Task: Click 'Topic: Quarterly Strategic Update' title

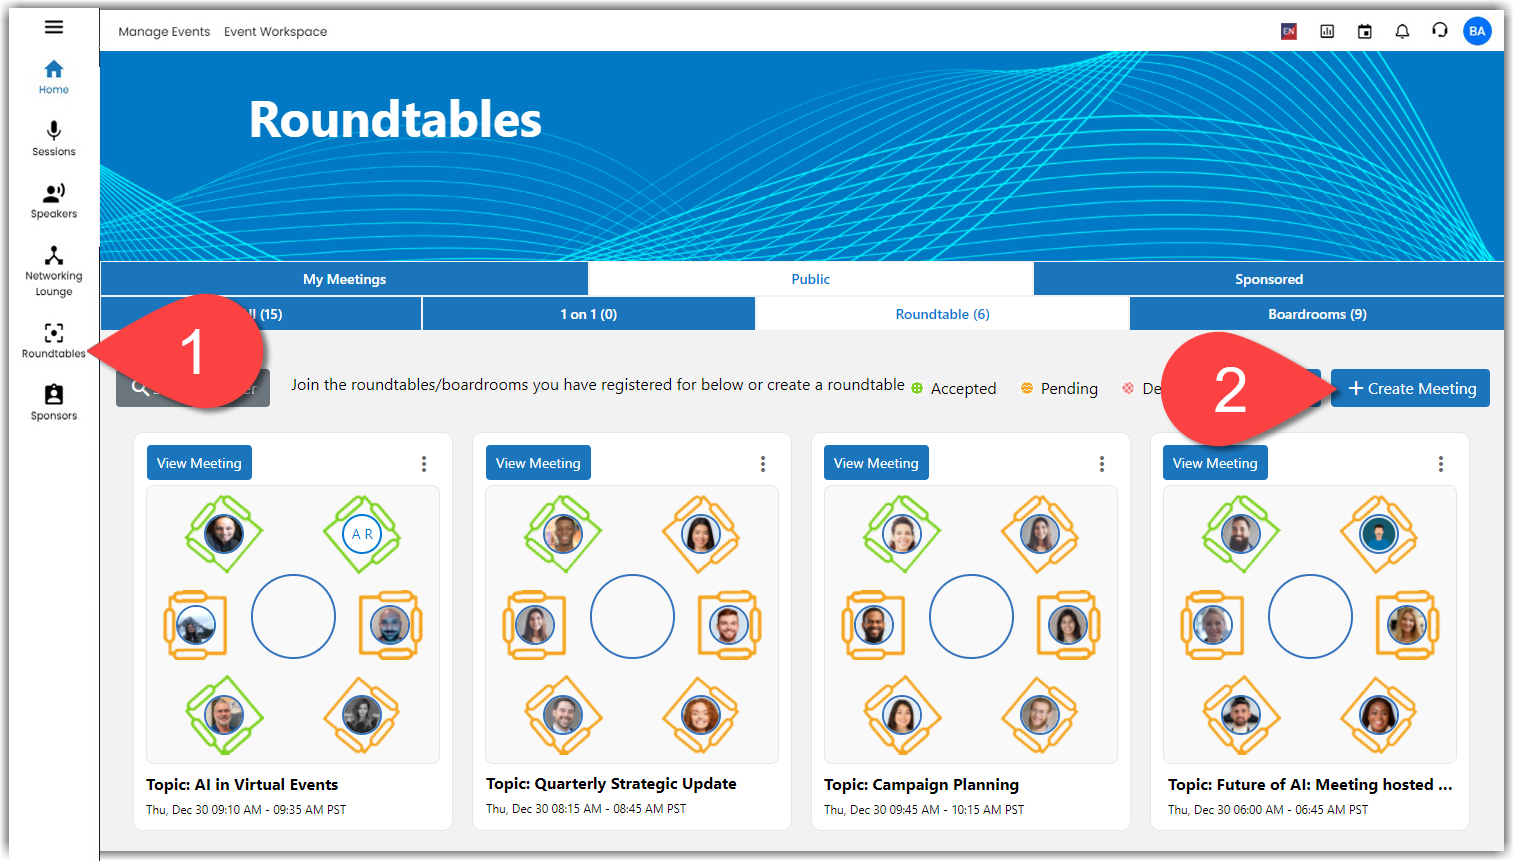Action: tap(611, 784)
